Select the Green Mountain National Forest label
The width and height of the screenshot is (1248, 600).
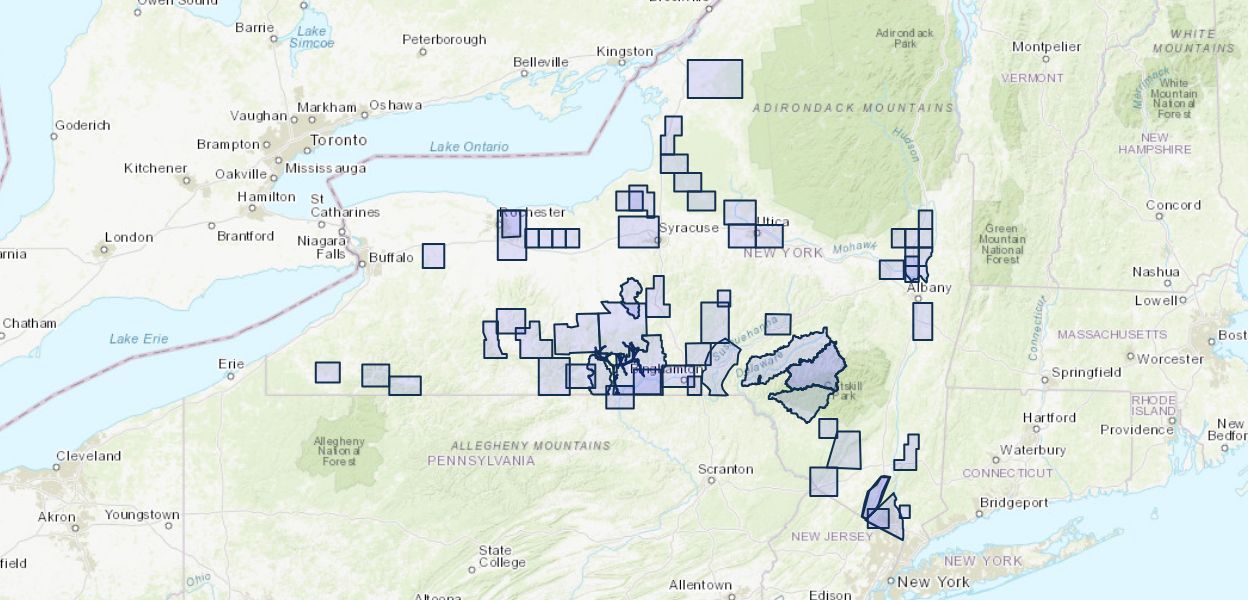[x=1002, y=244]
